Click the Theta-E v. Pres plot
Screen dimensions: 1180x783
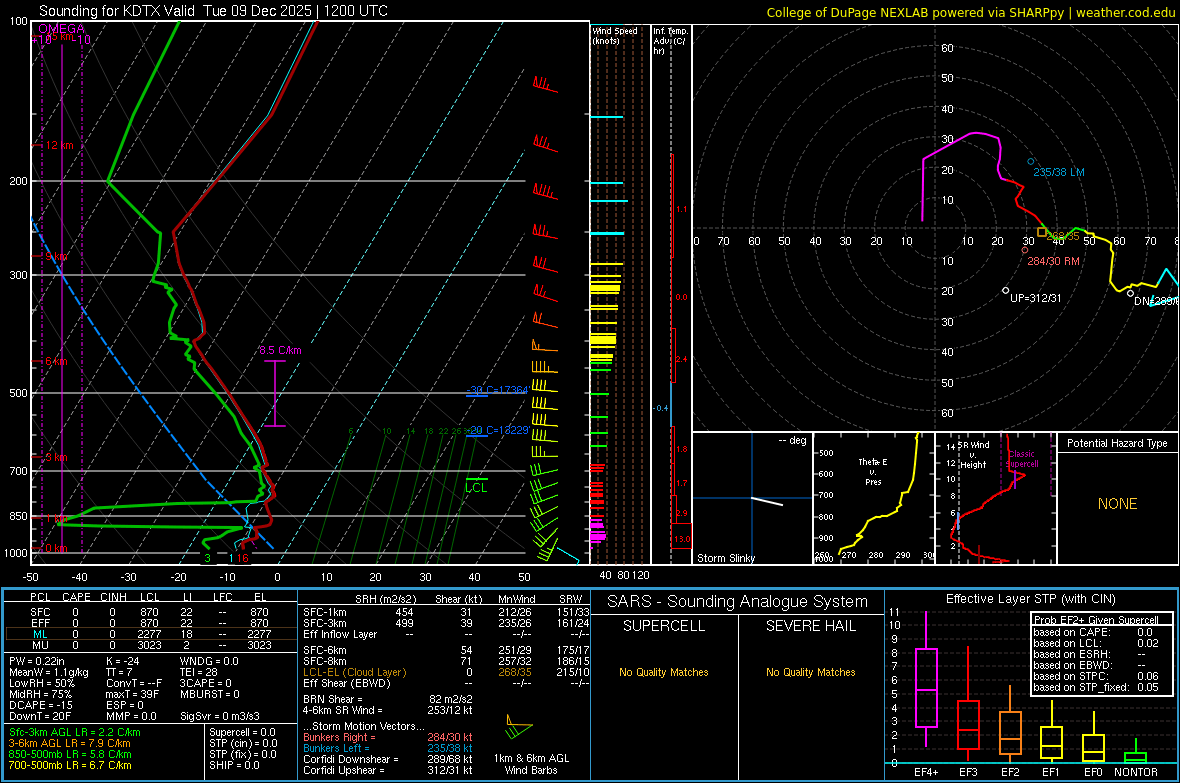(x=874, y=498)
